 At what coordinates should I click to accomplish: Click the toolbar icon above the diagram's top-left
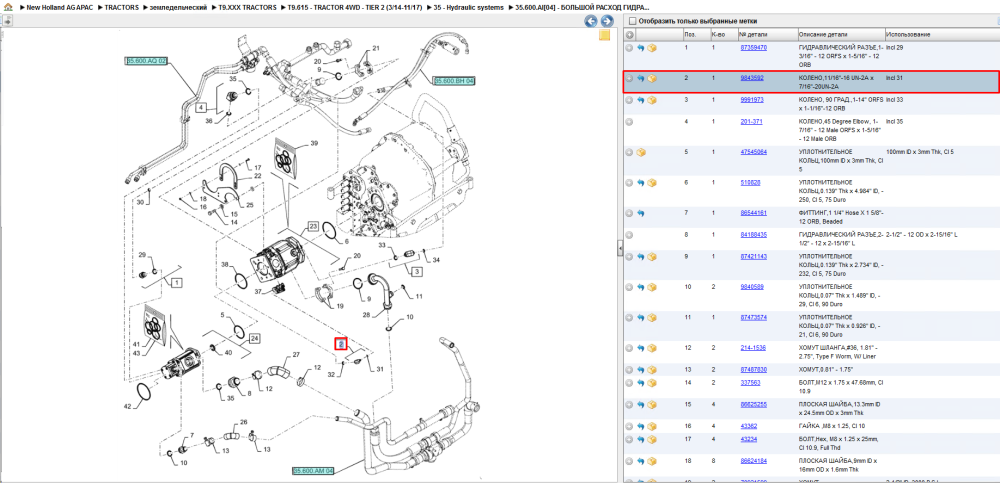click(x=6, y=20)
